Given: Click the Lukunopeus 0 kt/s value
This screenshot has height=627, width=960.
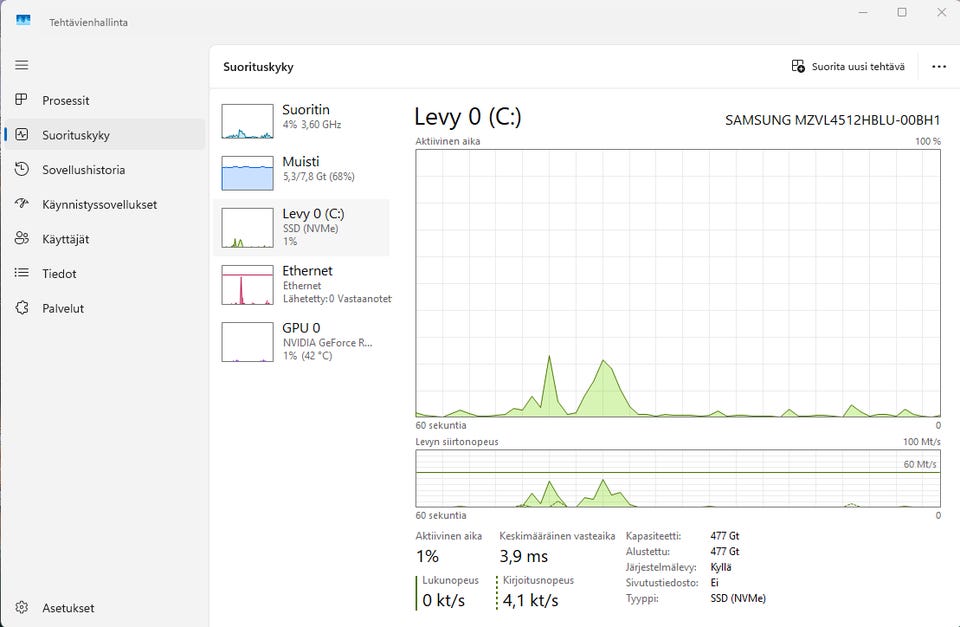Looking at the screenshot, I should pos(443,601).
